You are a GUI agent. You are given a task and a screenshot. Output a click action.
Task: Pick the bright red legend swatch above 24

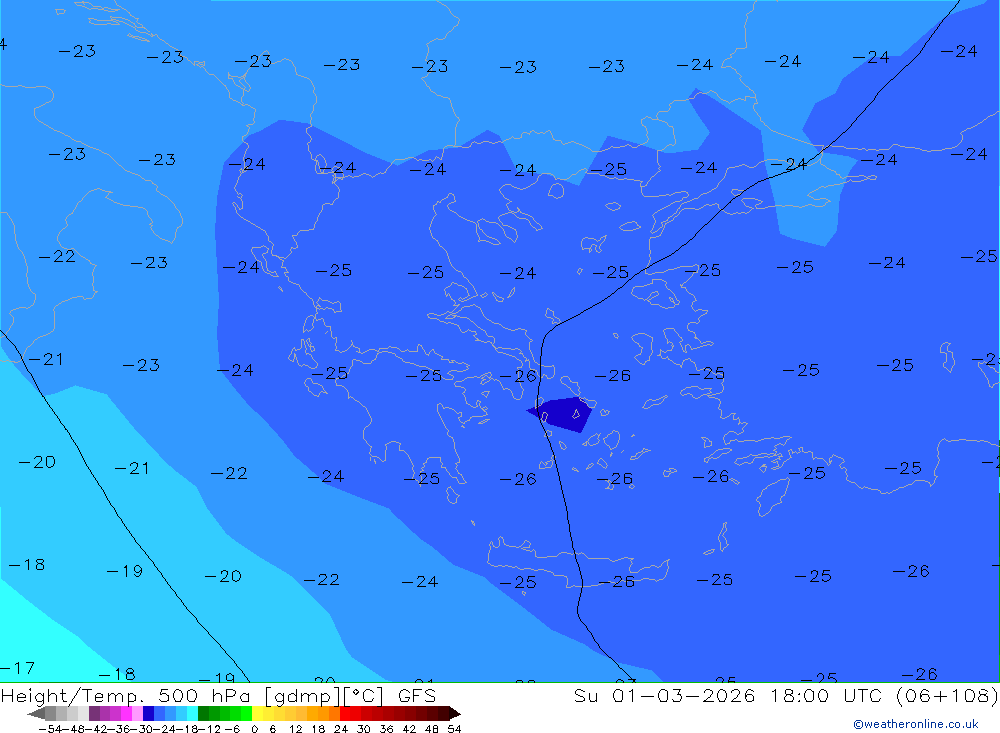click(x=345, y=713)
